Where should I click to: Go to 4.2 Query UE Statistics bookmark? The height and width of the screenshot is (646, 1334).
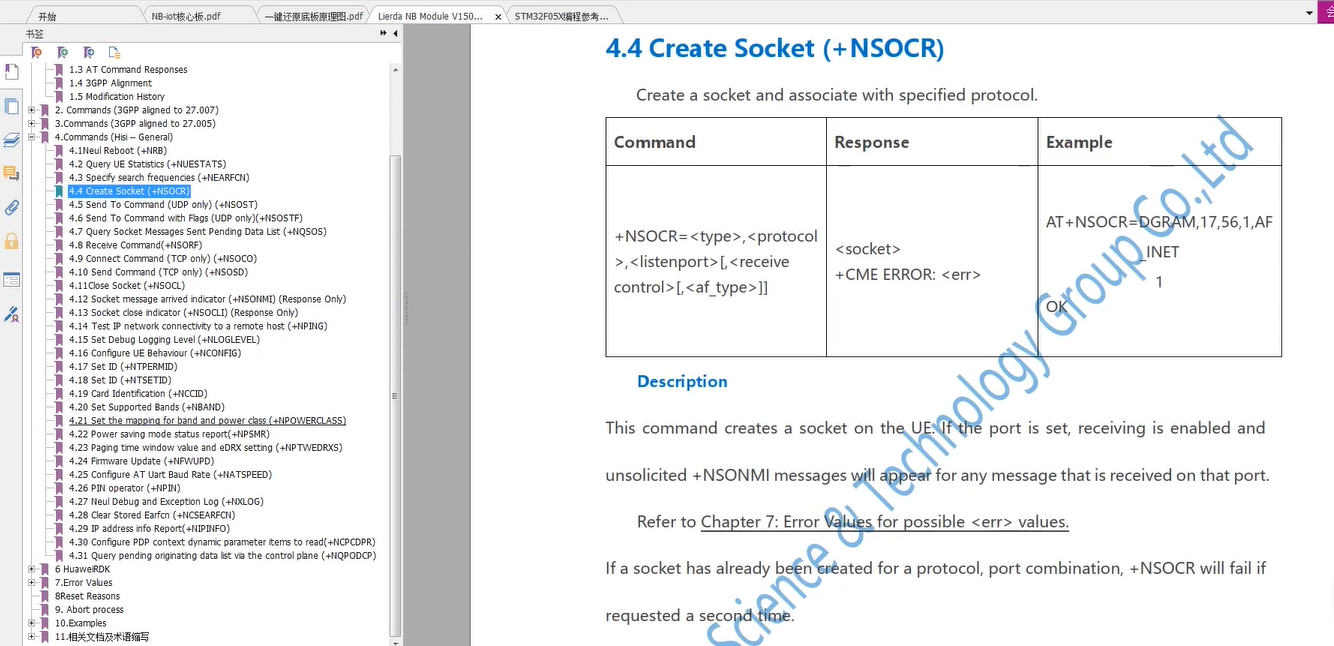point(147,164)
